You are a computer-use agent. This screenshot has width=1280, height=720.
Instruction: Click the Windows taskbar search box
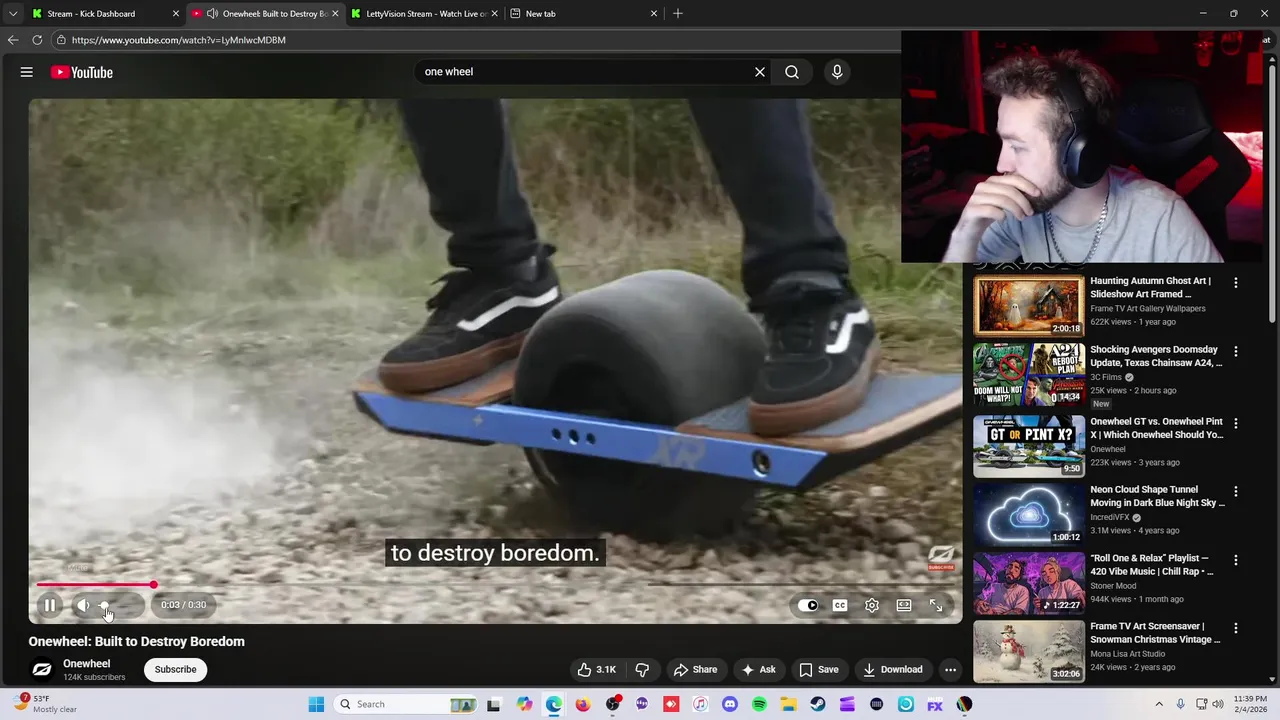406,704
